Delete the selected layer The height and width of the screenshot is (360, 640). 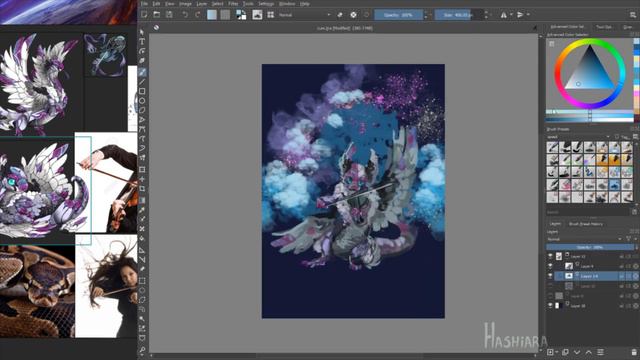(634, 352)
